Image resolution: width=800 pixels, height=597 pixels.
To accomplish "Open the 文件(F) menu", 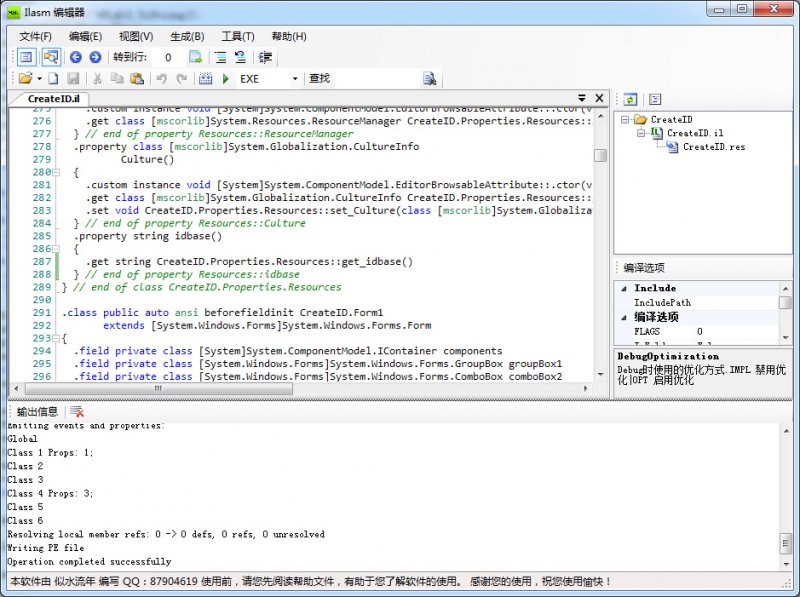I will 35,36.
